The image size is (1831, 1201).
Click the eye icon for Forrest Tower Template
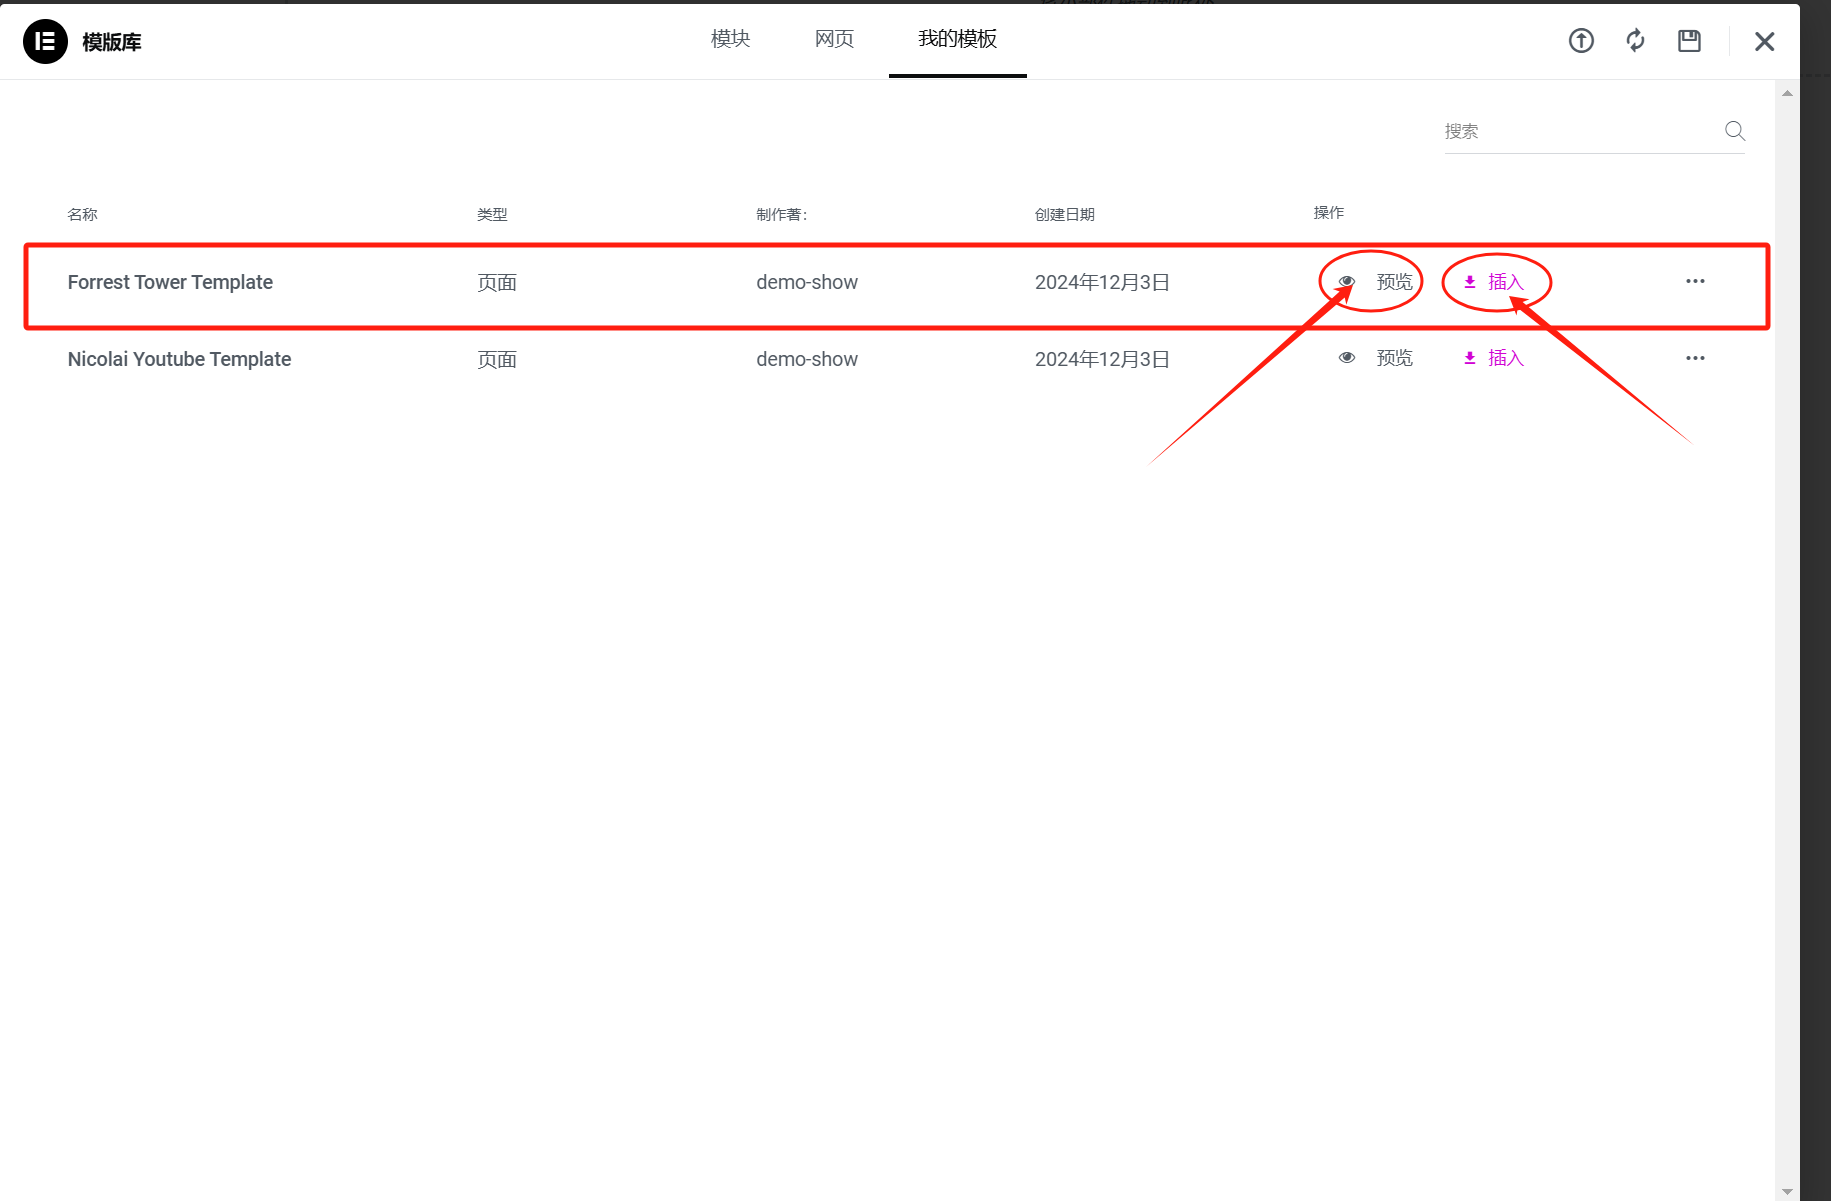click(x=1346, y=281)
